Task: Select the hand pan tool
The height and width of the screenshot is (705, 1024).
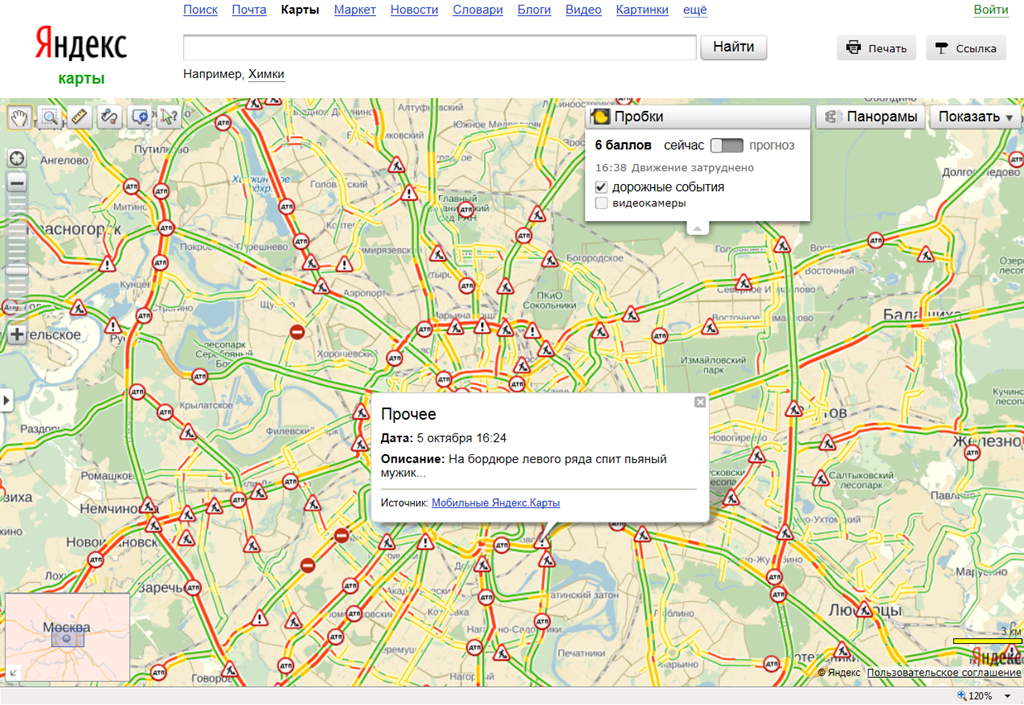Action: tap(20, 118)
